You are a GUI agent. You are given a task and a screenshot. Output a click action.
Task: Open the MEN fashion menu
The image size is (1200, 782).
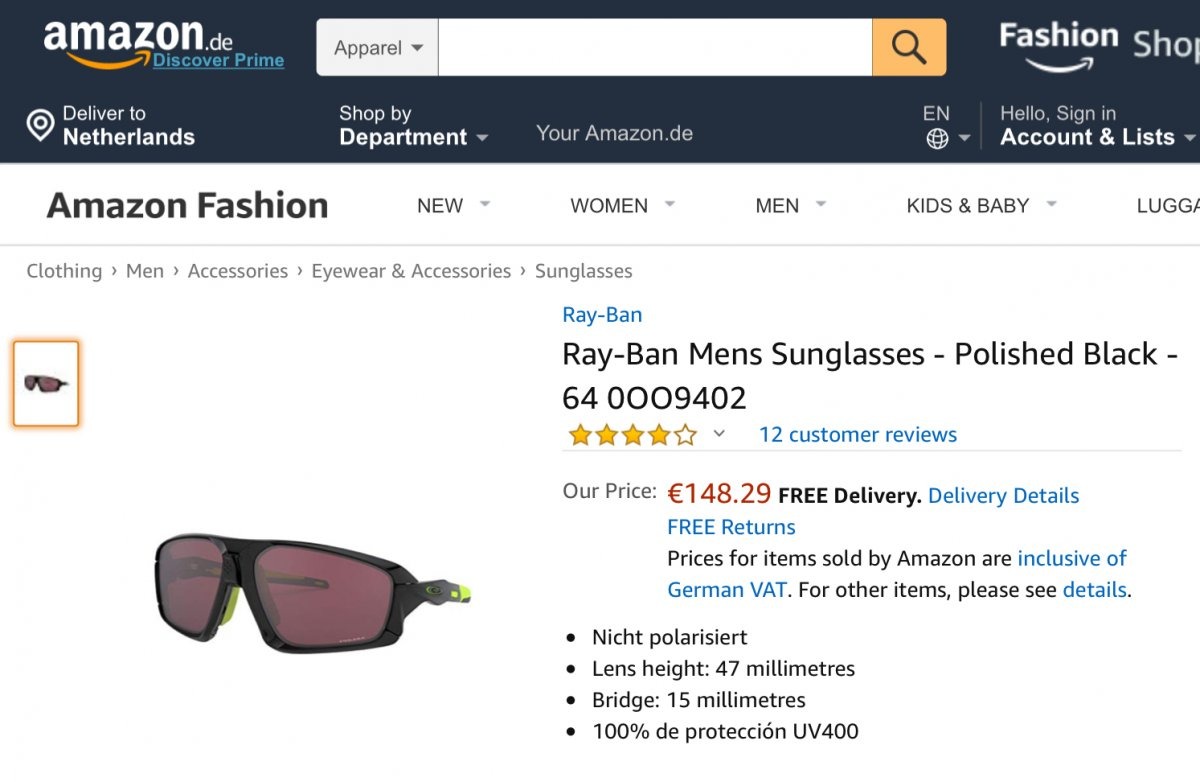tap(790, 206)
